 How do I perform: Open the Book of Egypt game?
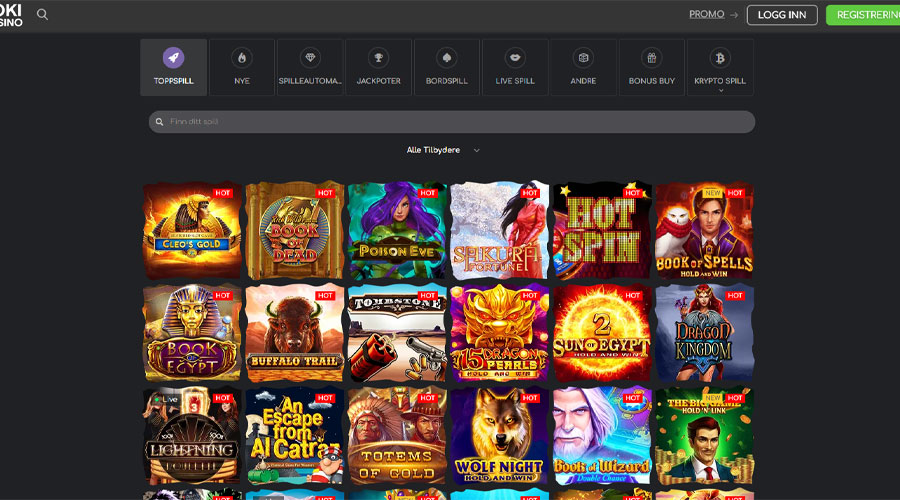pyautogui.click(x=192, y=333)
